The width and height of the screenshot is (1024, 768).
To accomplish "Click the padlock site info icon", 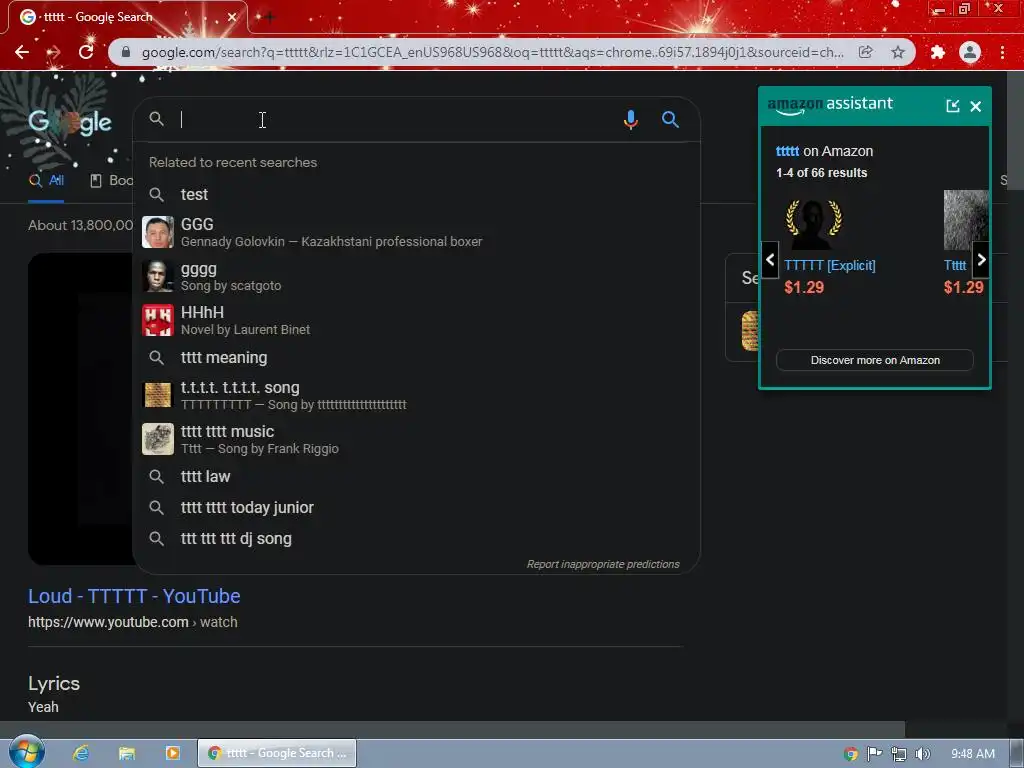I will tap(126, 52).
